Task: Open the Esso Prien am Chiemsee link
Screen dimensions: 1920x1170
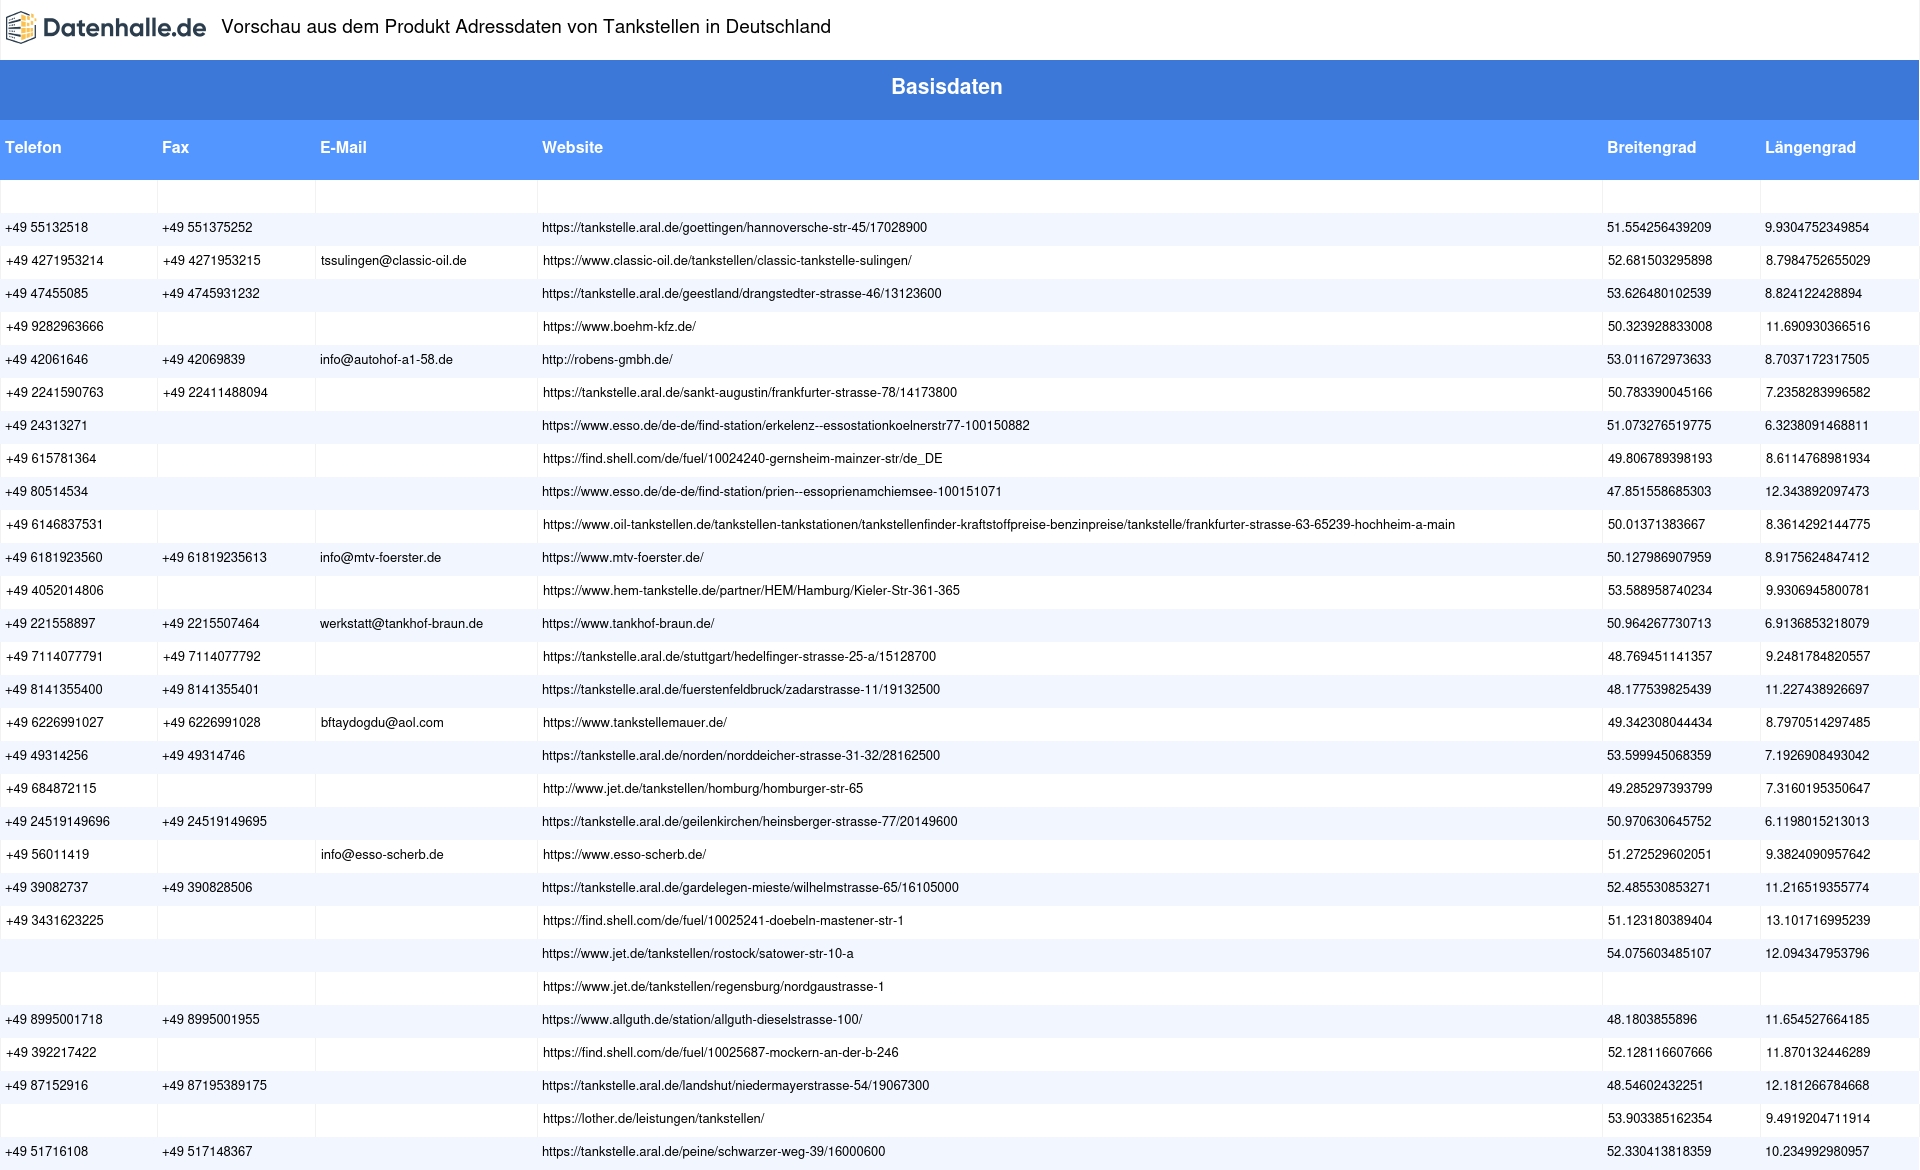Action: (771, 492)
